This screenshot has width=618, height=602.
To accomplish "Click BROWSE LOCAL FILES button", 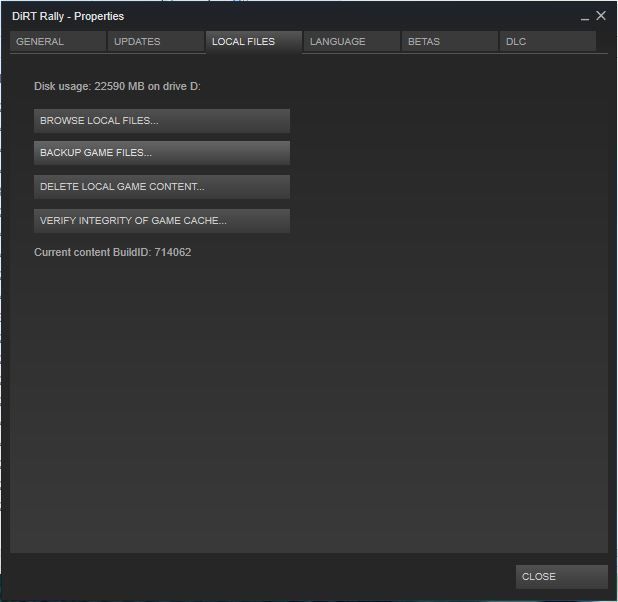I will pyautogui.click(x=162, y=121).
